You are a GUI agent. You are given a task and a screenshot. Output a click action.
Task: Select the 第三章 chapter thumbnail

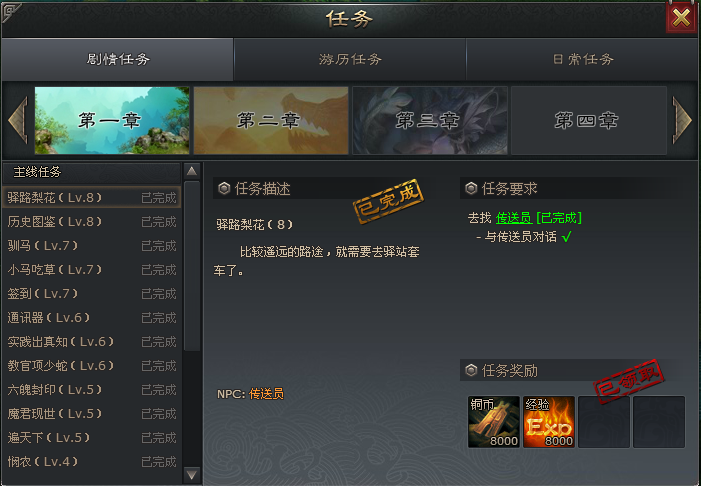[x=430, y=120]
